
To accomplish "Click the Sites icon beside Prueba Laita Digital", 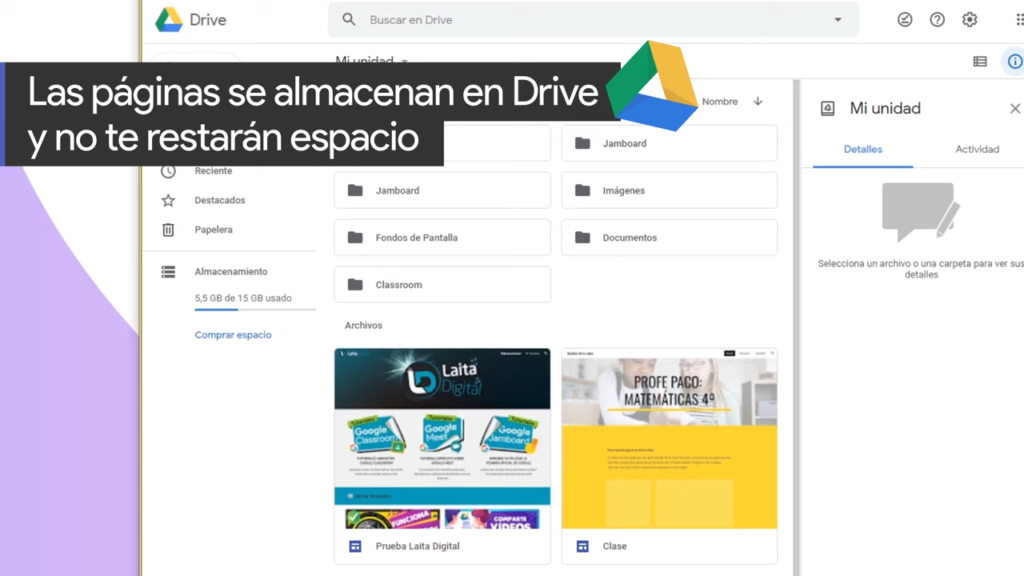I will pyautogui.click(x=355, y=546).
